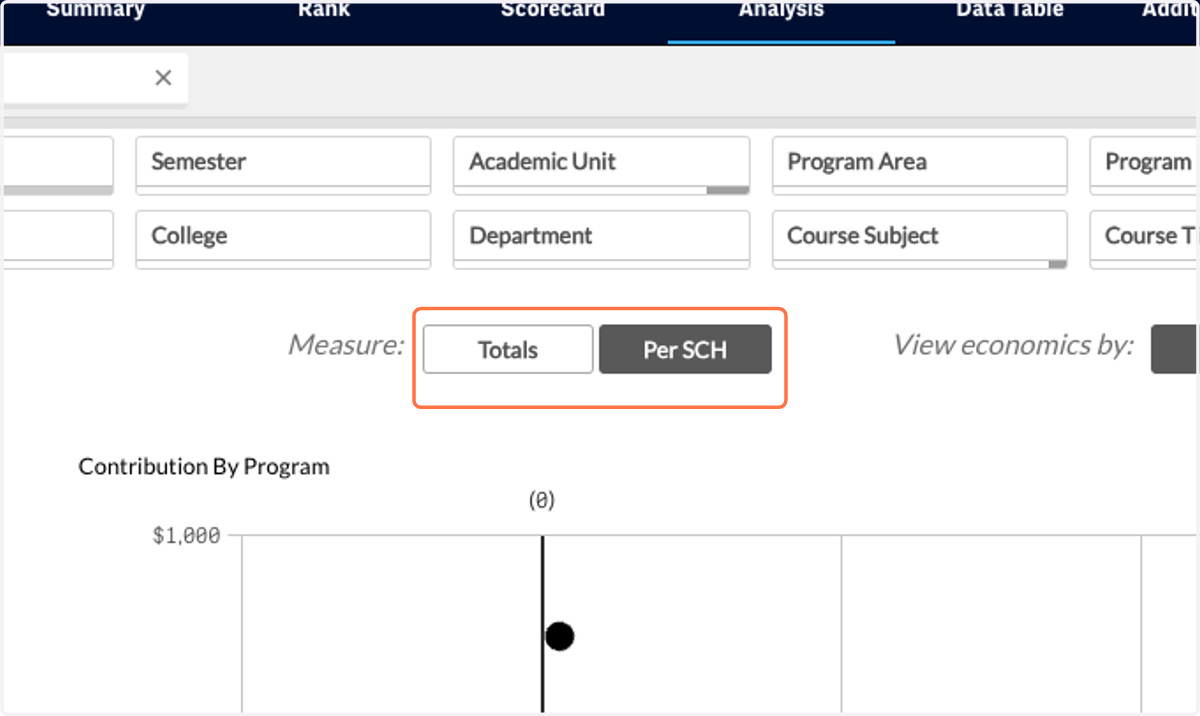Select the Per SCH measure
The height and width of the screenshot is (716, 1200).
[x=685, y=350]
